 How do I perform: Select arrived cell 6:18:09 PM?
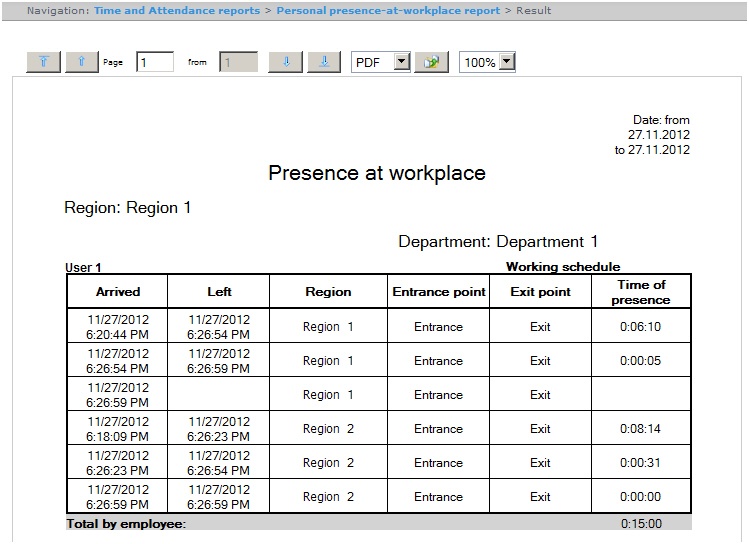[x=118, y=429]
